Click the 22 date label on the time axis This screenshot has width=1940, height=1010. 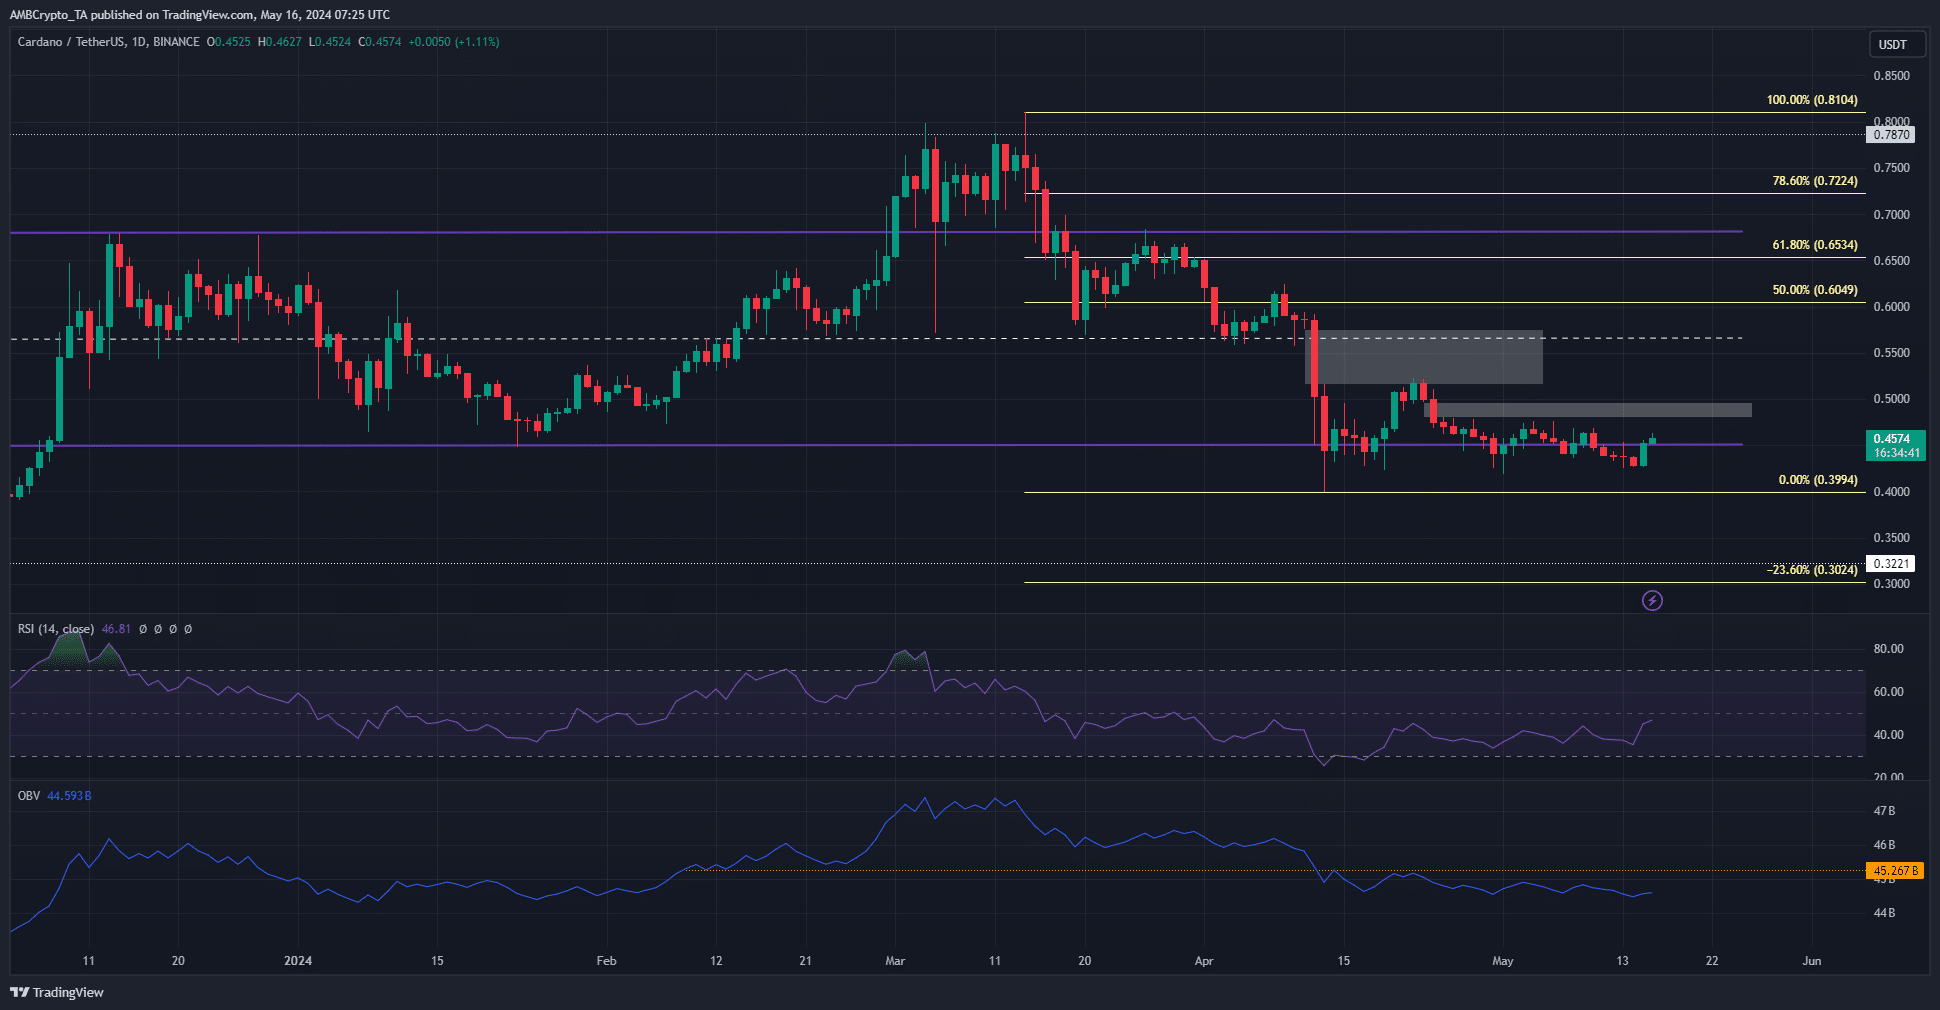pyautogui.click(x=1712, y=961)
